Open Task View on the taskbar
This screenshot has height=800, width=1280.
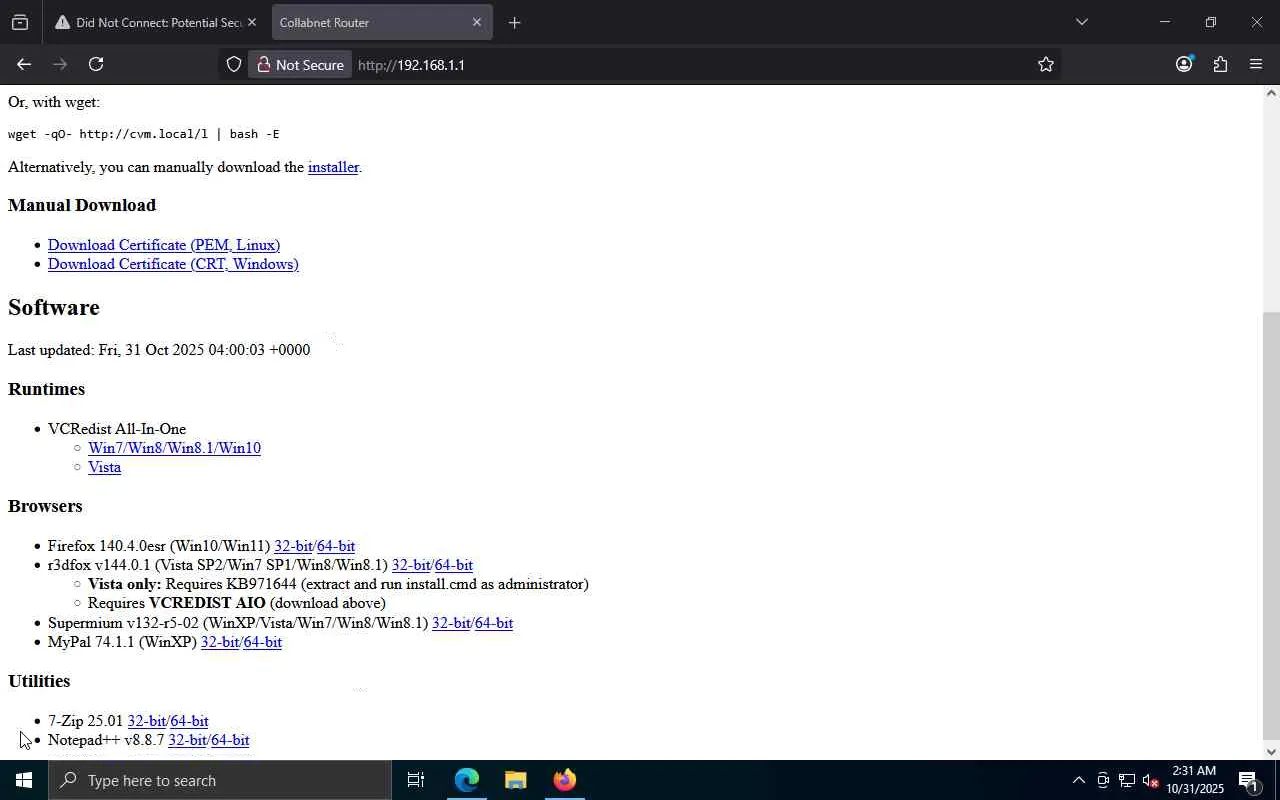[x=416, y=780]
